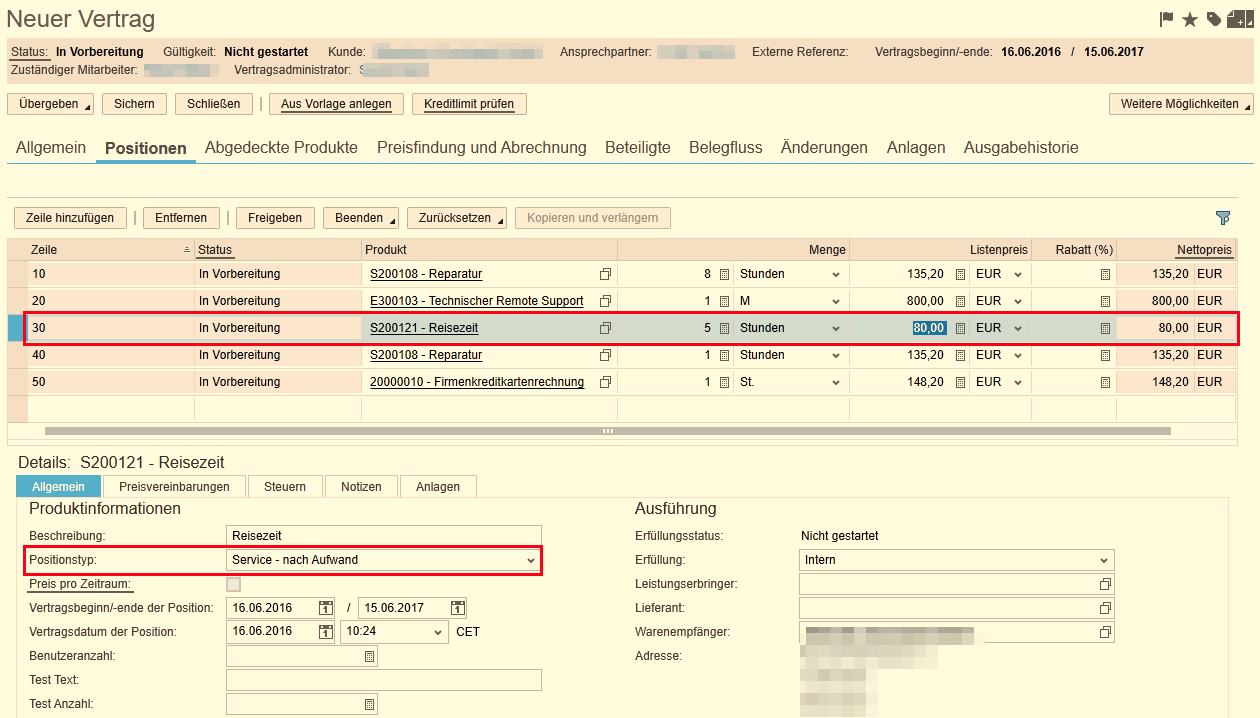Open product value help for S200108 row 10
1260x718 pixels.
click(605, 274)
